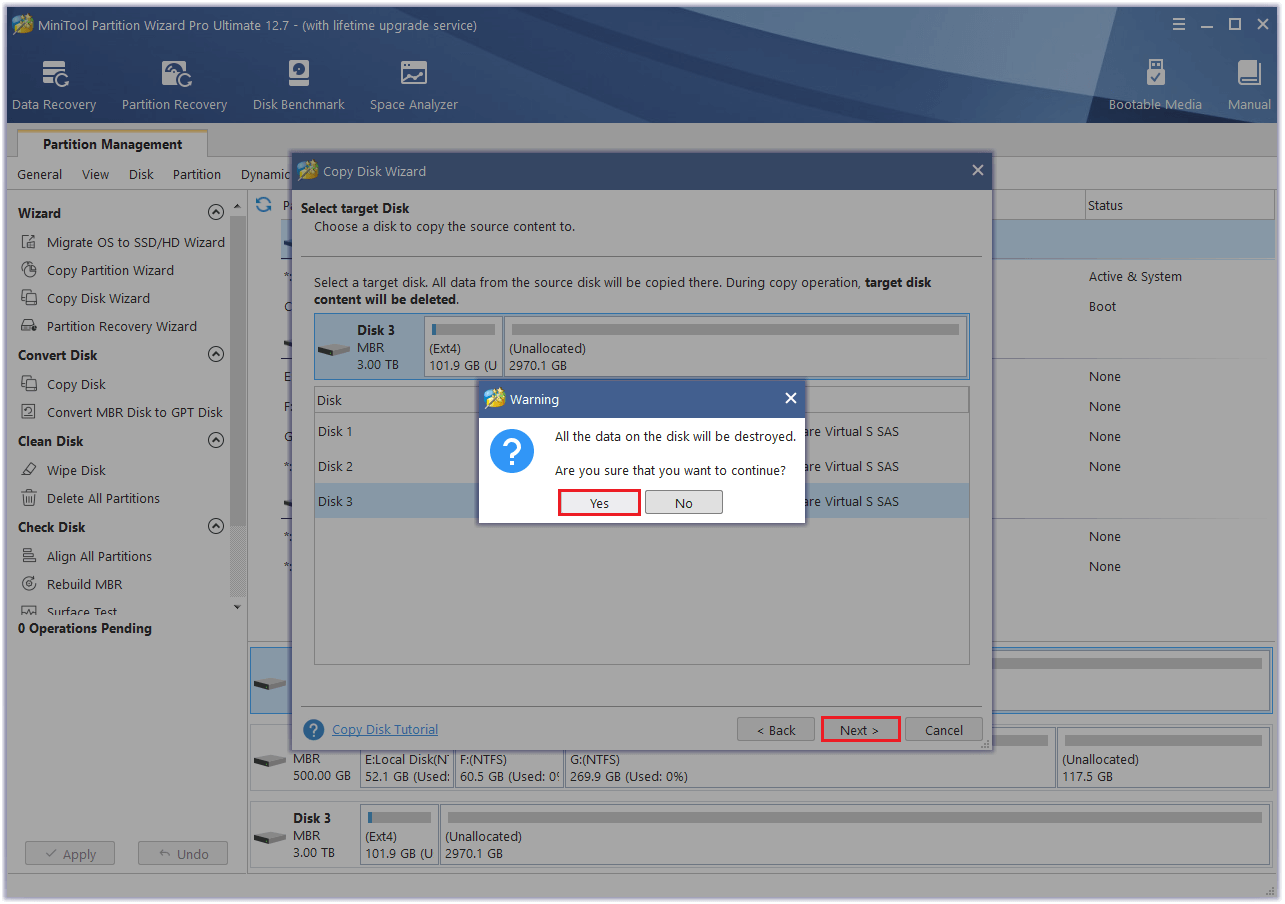The width and height of the screenshot is (1285, 904).
Task: Click the Wipe Disk icon
Action: click(29, 470)
